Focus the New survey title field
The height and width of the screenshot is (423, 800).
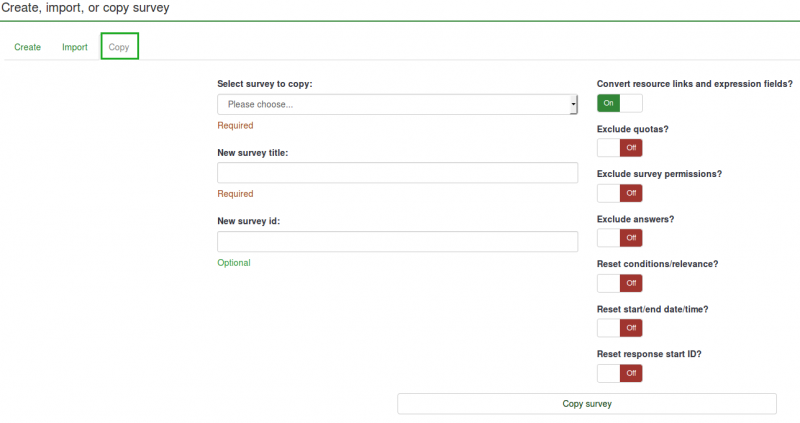(397, 173)
